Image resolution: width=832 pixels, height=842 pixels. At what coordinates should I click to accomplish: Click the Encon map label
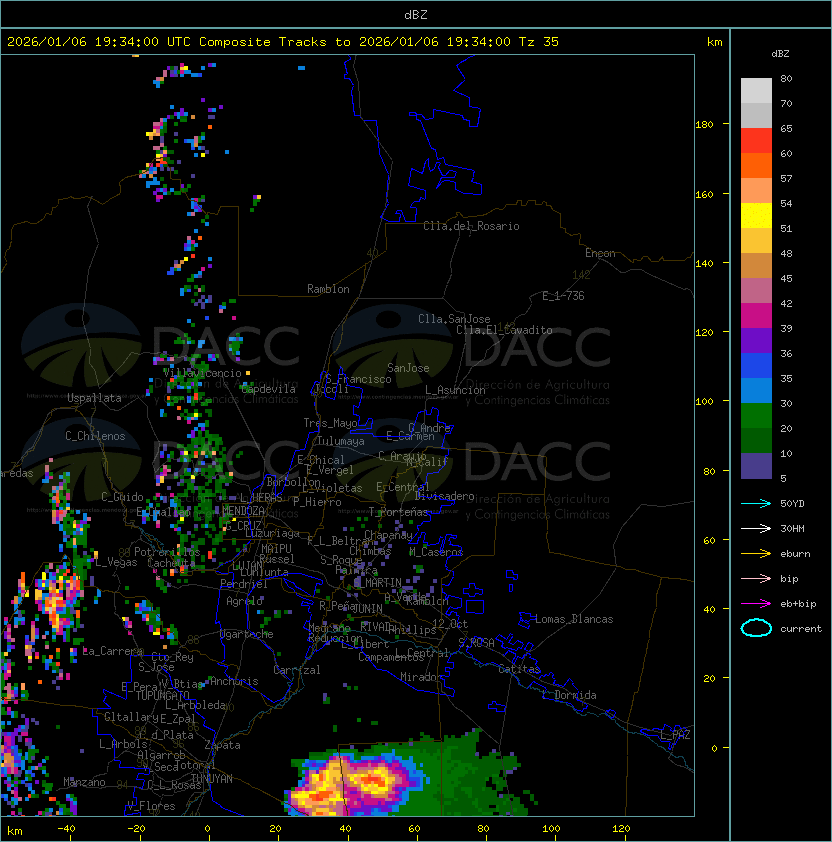pos(600,253)
